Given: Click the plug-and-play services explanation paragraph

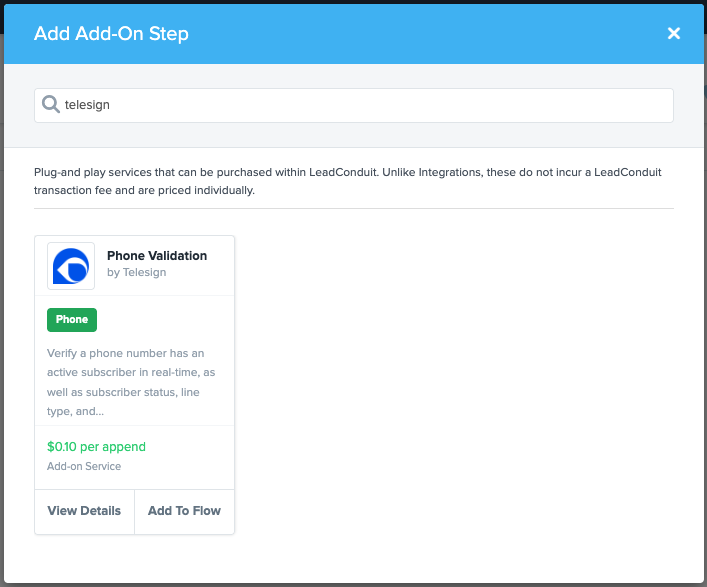Looking at the screenshot, I should click(x=347, y=181).
